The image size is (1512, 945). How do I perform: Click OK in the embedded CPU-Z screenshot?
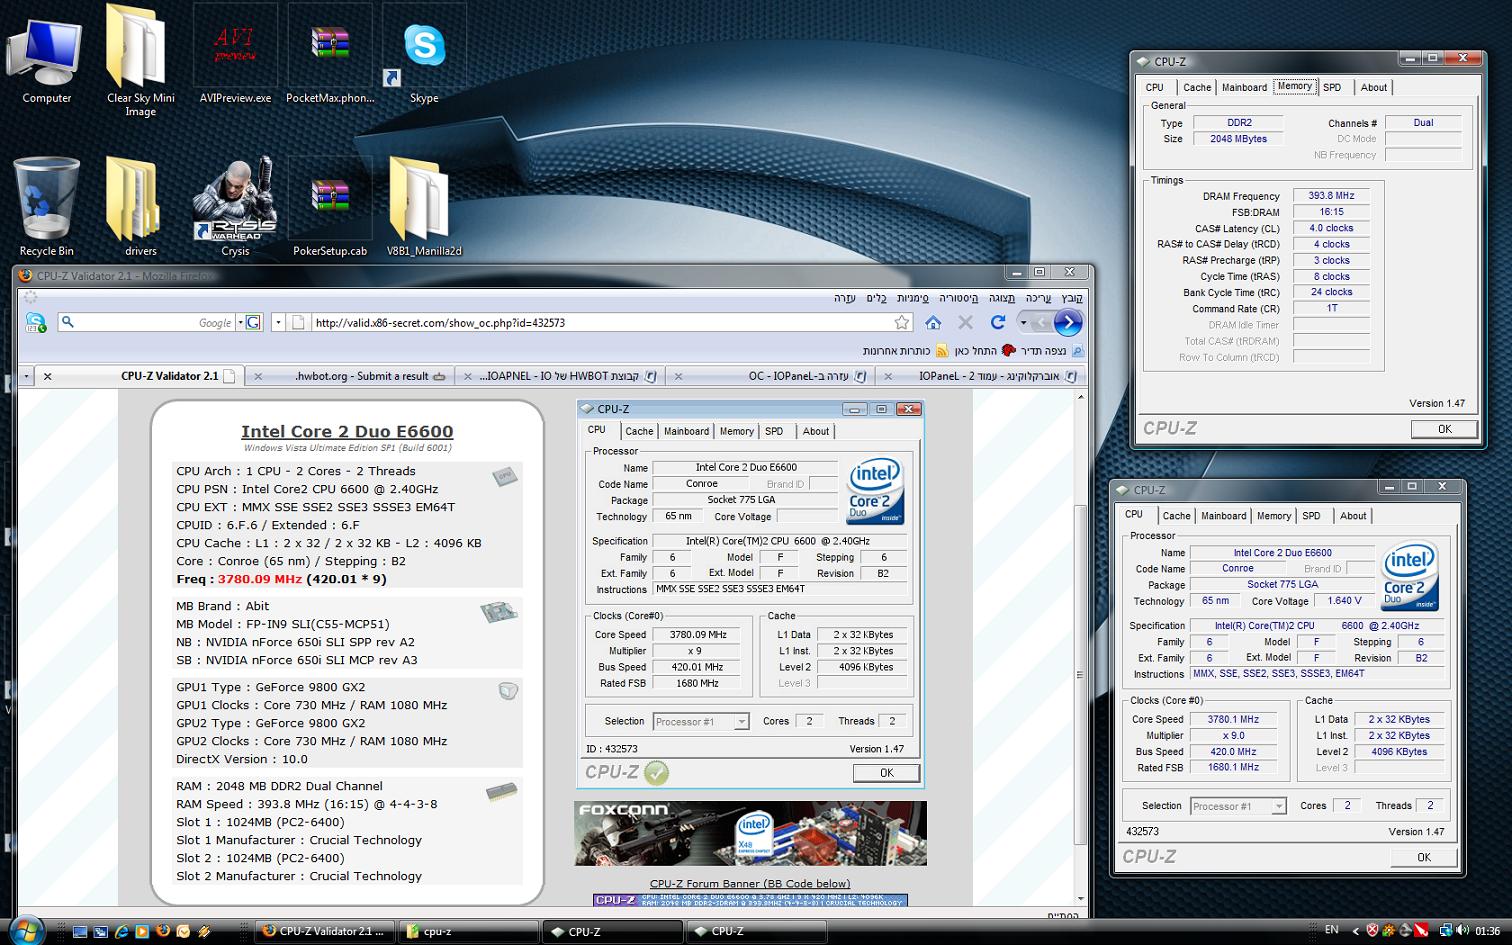[886, 773]
